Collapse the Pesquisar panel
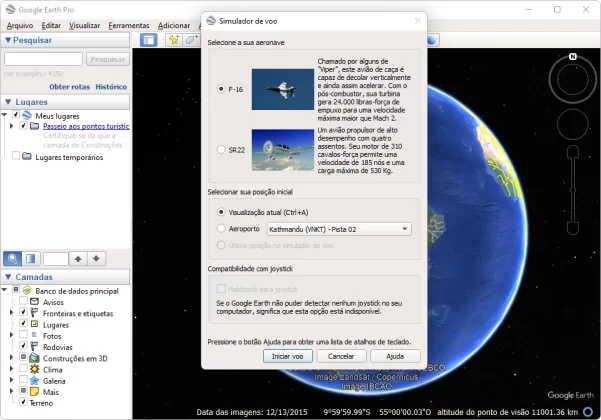The image size is (601, 420). 8,40
